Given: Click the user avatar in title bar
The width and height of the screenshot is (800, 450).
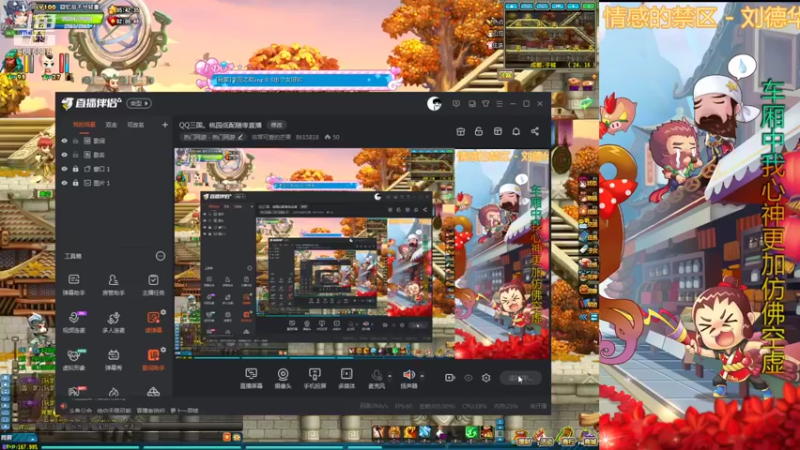Looking at the screenshot, I should point(434,104).
